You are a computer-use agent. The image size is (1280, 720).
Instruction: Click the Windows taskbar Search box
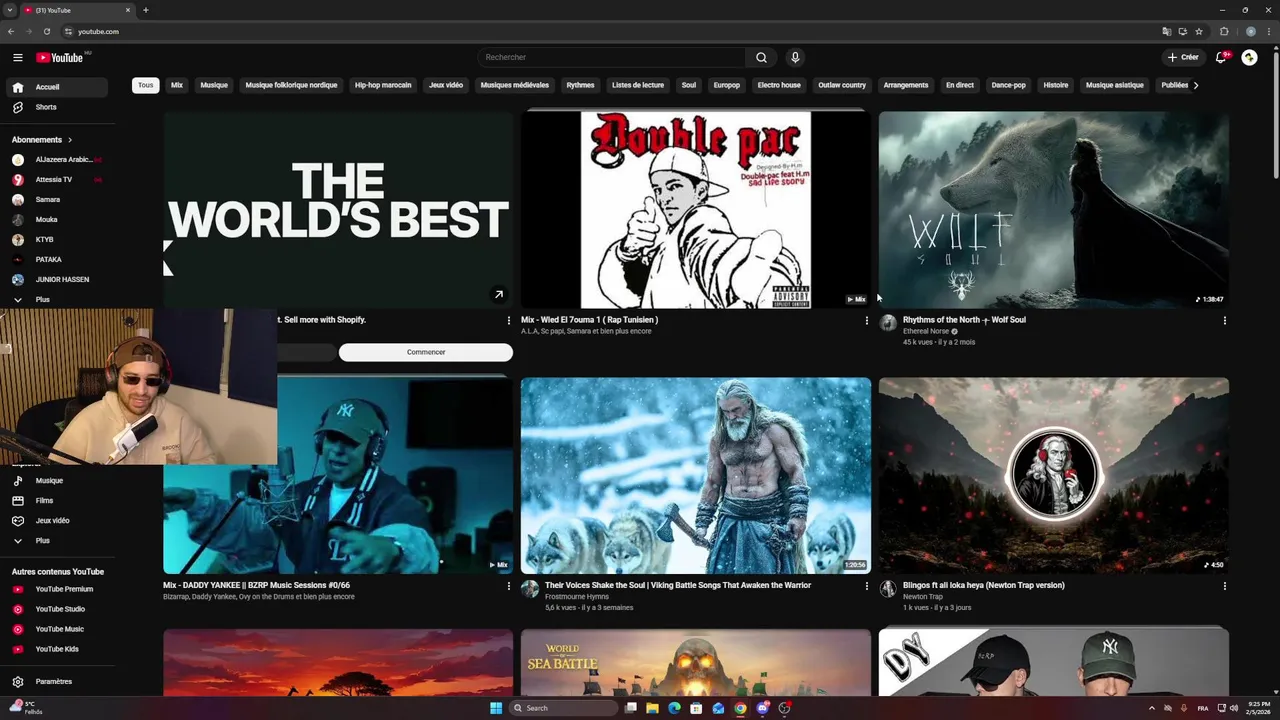pyautogui.click(x=563, y=708)
